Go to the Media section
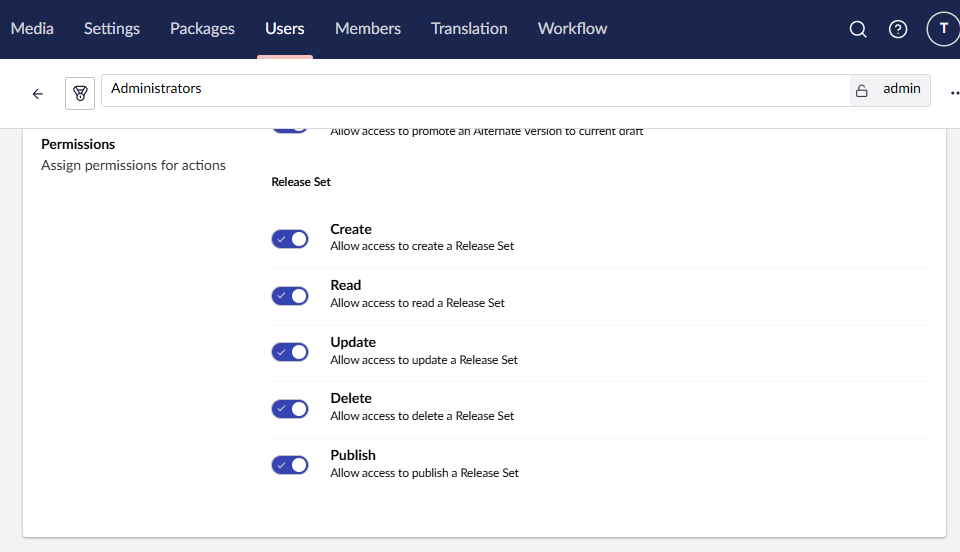This screenshot has width=960, height=552. [x=32, y=29]
